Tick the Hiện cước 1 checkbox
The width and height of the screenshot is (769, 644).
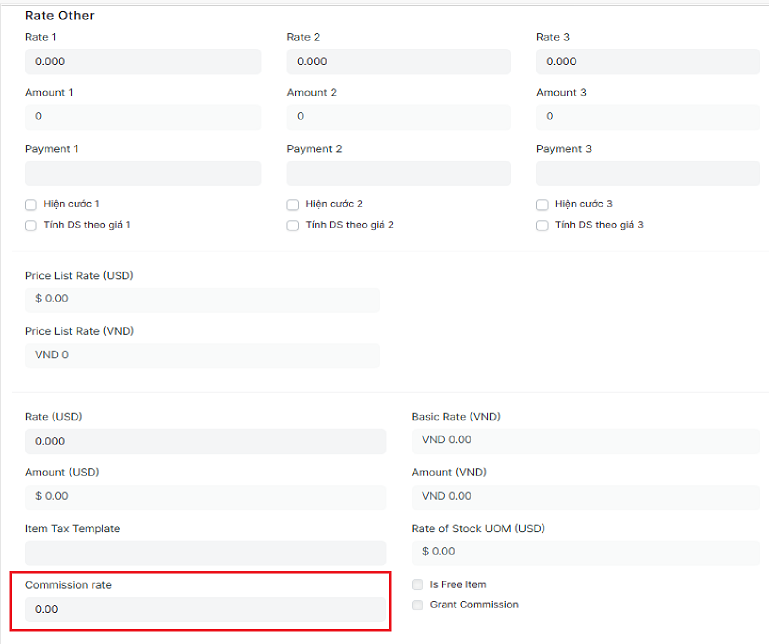pyautogui.click(x=31, y=205)
